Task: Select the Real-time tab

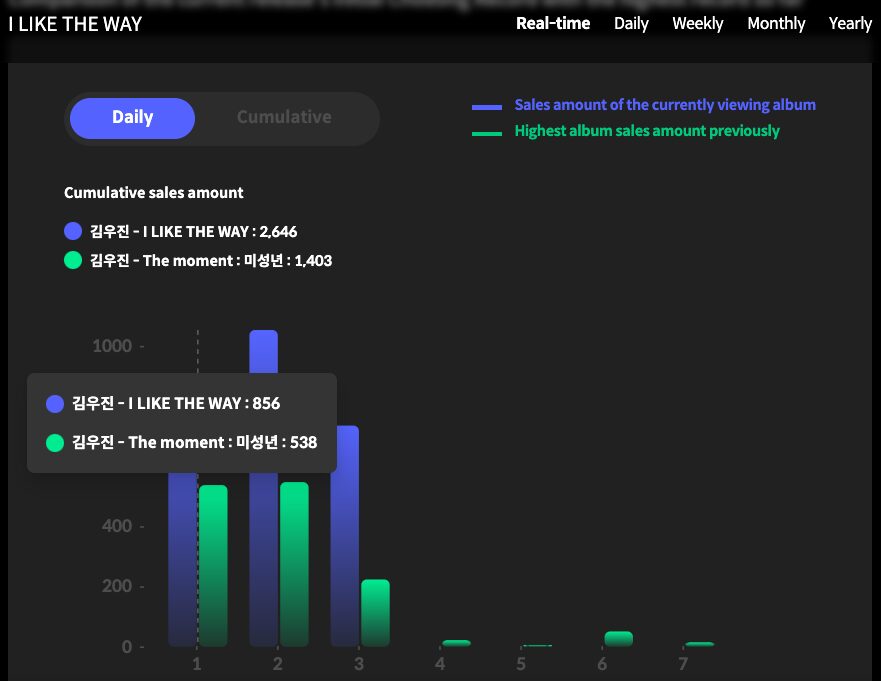Action: tap(553, 23)
